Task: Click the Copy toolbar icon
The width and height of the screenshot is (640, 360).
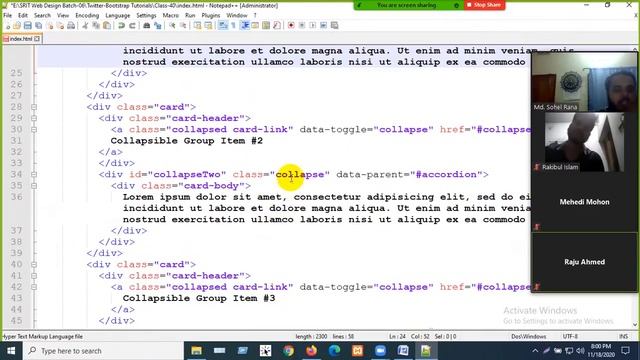Action: point(96,25)
